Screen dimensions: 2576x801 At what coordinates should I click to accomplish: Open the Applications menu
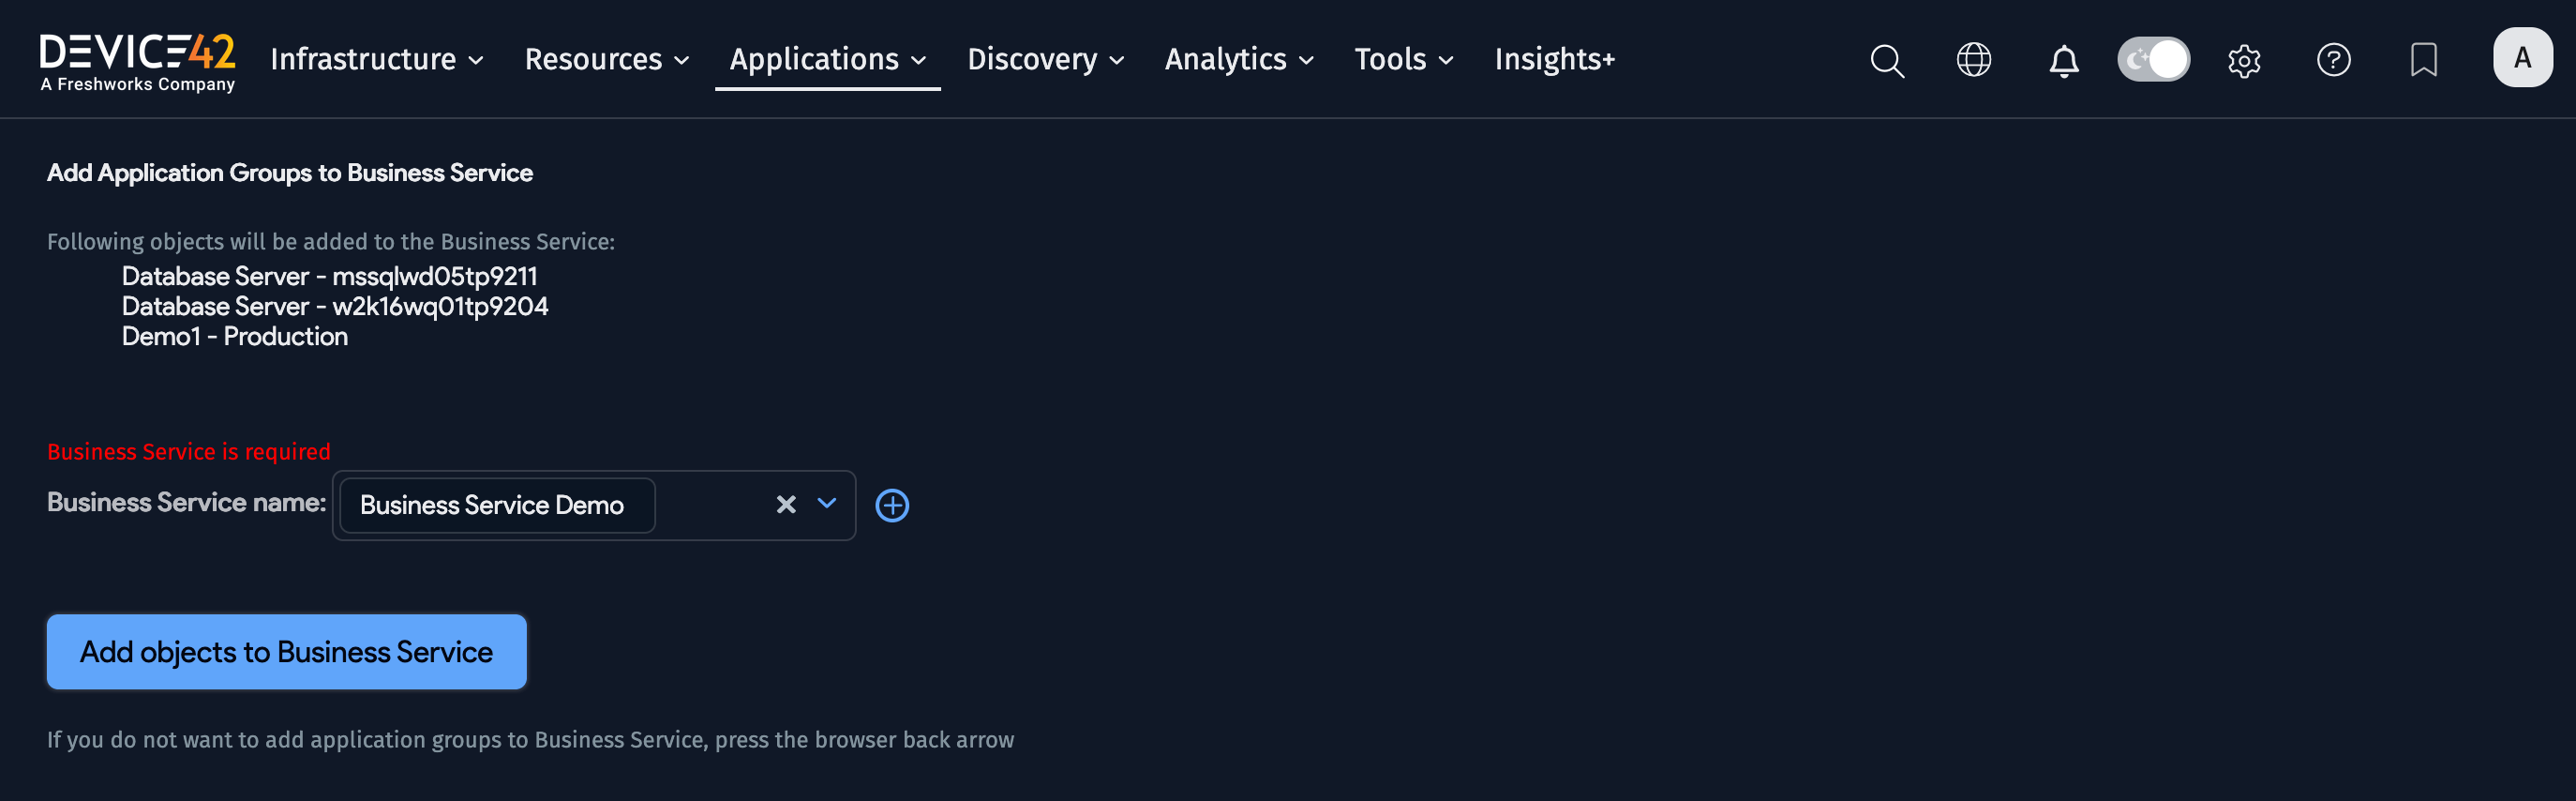[x=827, y=60]
